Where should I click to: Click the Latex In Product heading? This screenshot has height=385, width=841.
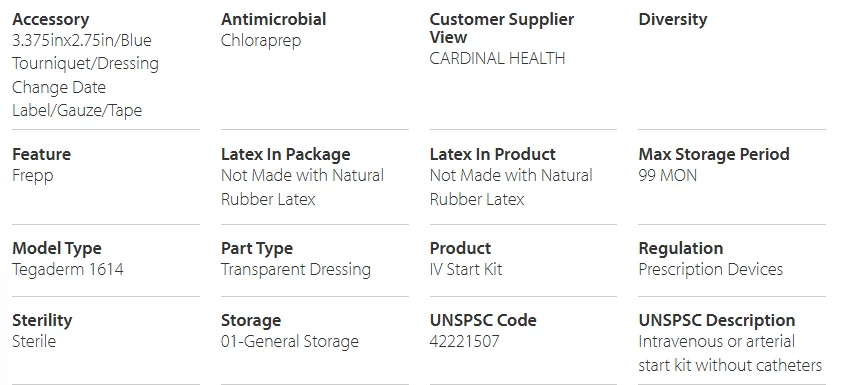pos(492,154)
